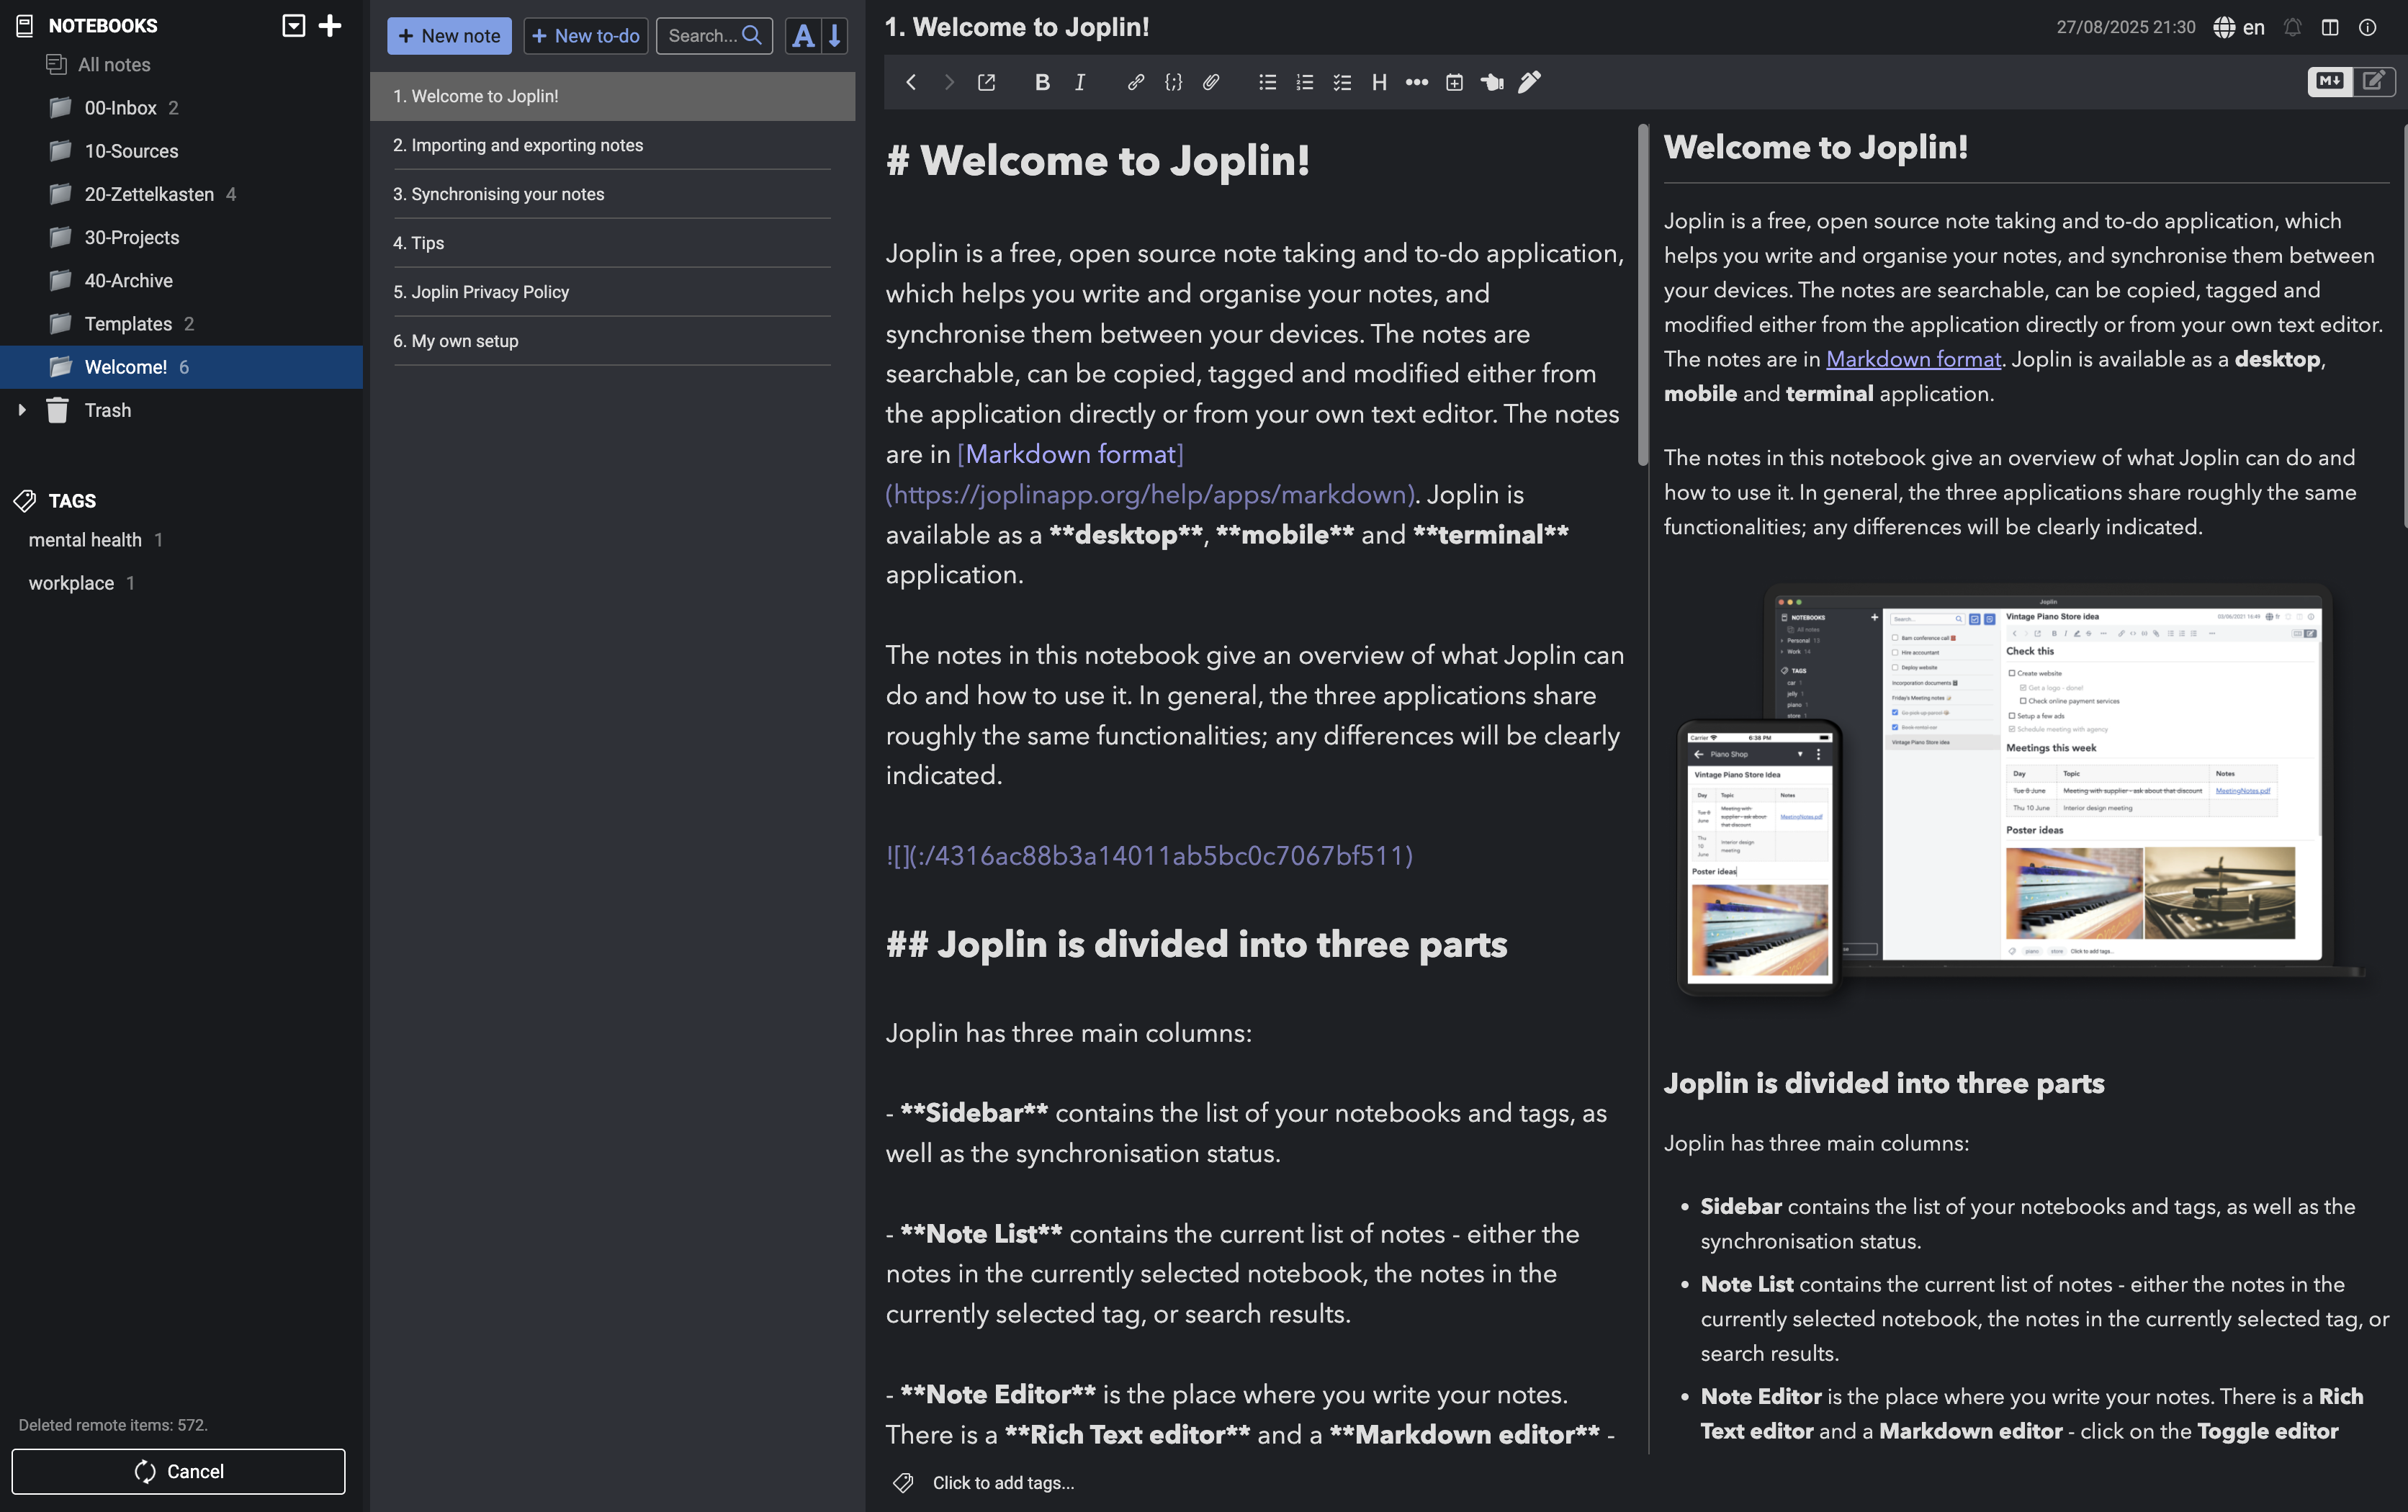Click the attach file paperclip icon

(x=1211, y=82)
